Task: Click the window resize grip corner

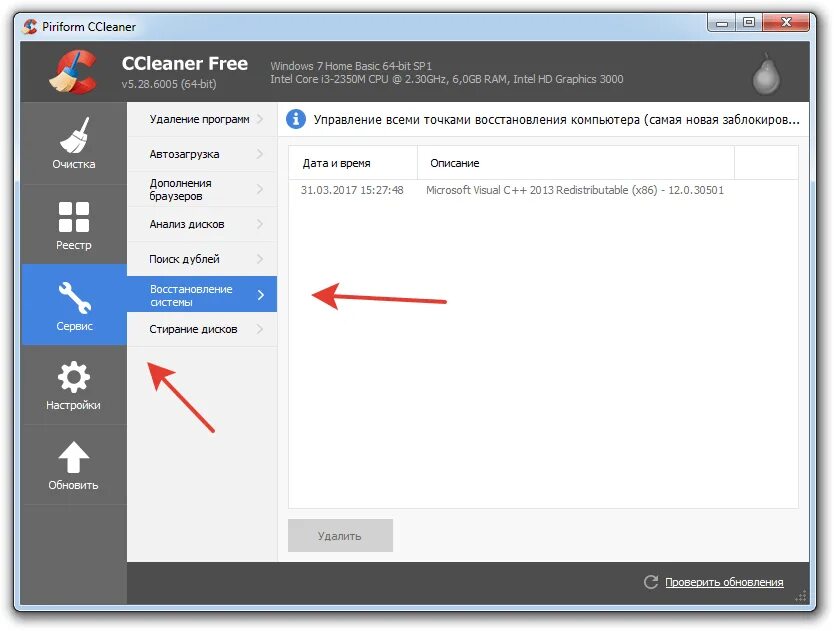Action: pyautogui.click(x=801, y=596)
